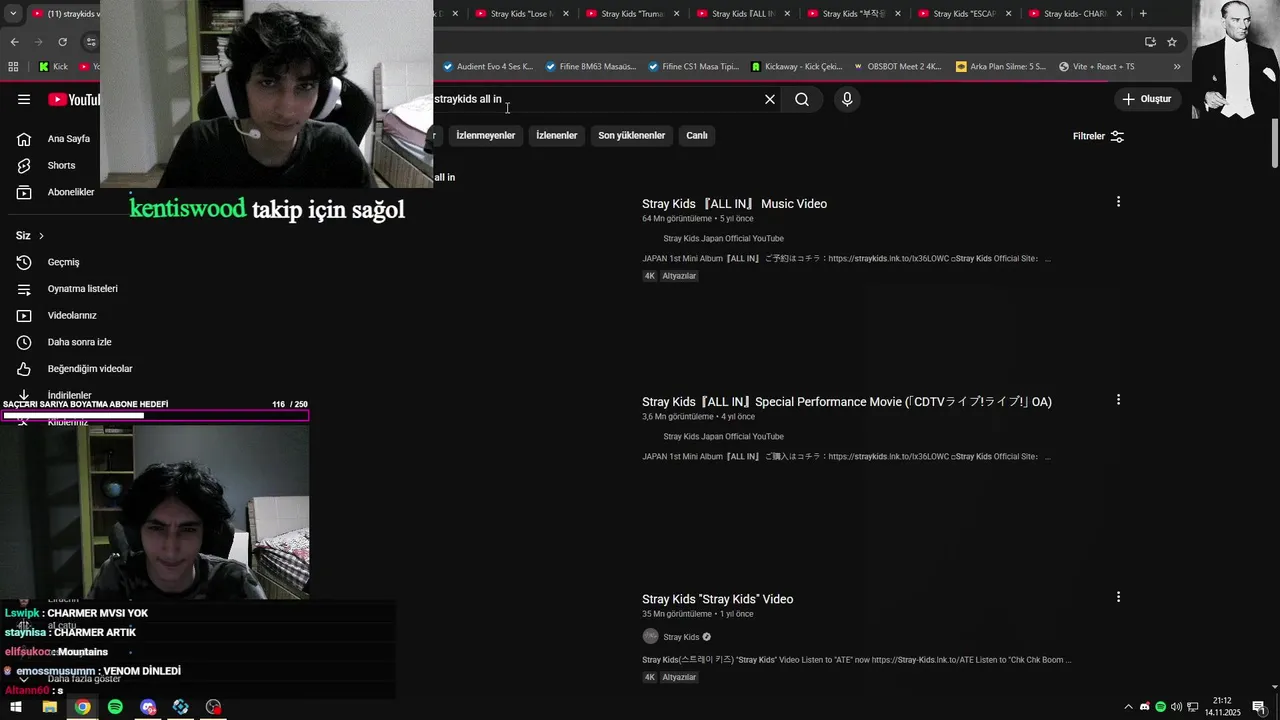Screen dimensions: 1280x720
Task: Open Oynatma listeleri playlists
Action: [68, 289]
